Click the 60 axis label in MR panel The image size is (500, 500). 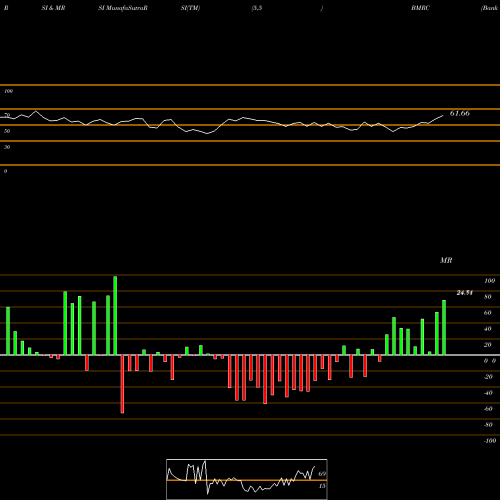click(488, 313)
